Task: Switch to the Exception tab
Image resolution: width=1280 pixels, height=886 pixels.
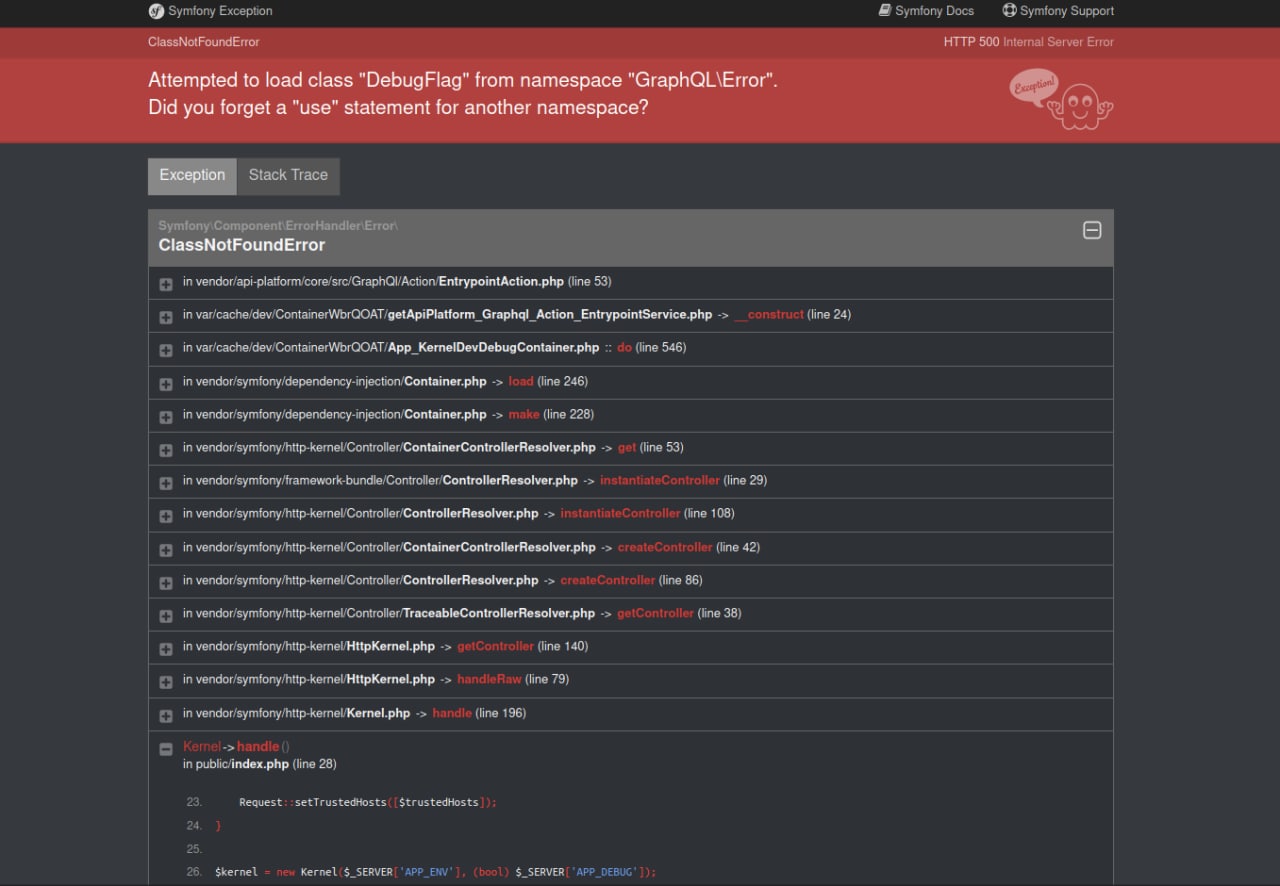Action: [x=192, y=175]
